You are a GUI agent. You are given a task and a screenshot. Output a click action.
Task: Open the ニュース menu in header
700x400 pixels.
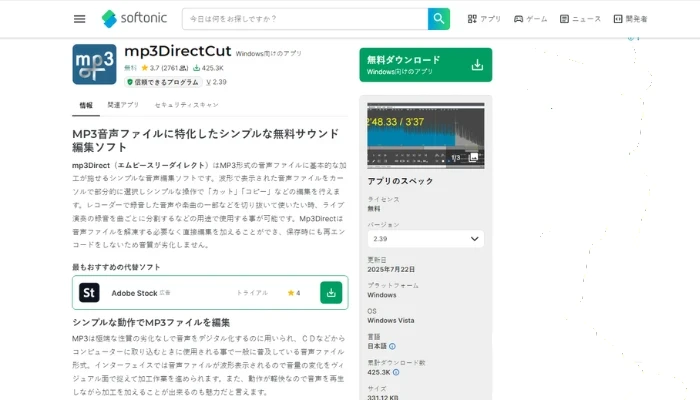tap(580, 19)
